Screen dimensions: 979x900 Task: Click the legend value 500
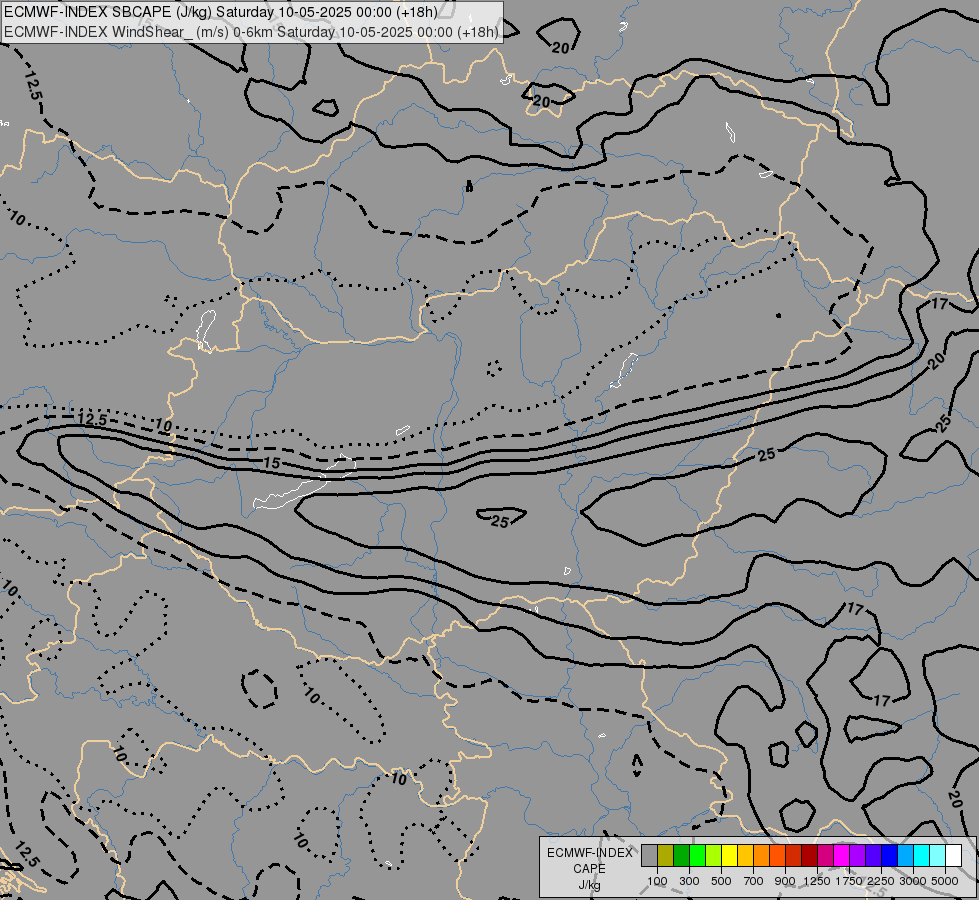[x=721, y=881]
